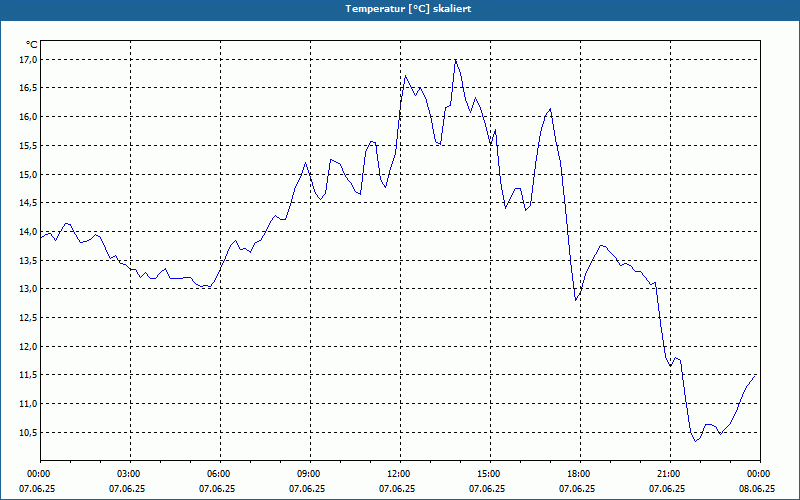Click the curve's lowest point after 21:00

click(695, 441)
